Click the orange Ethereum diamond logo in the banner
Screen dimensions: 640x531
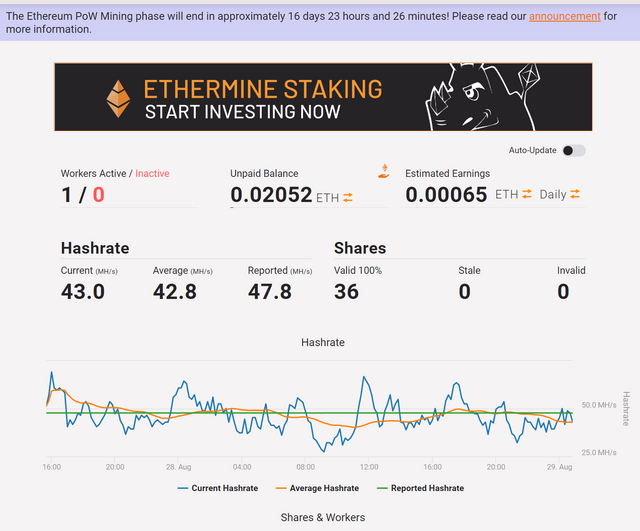click(x=118, y=99)
